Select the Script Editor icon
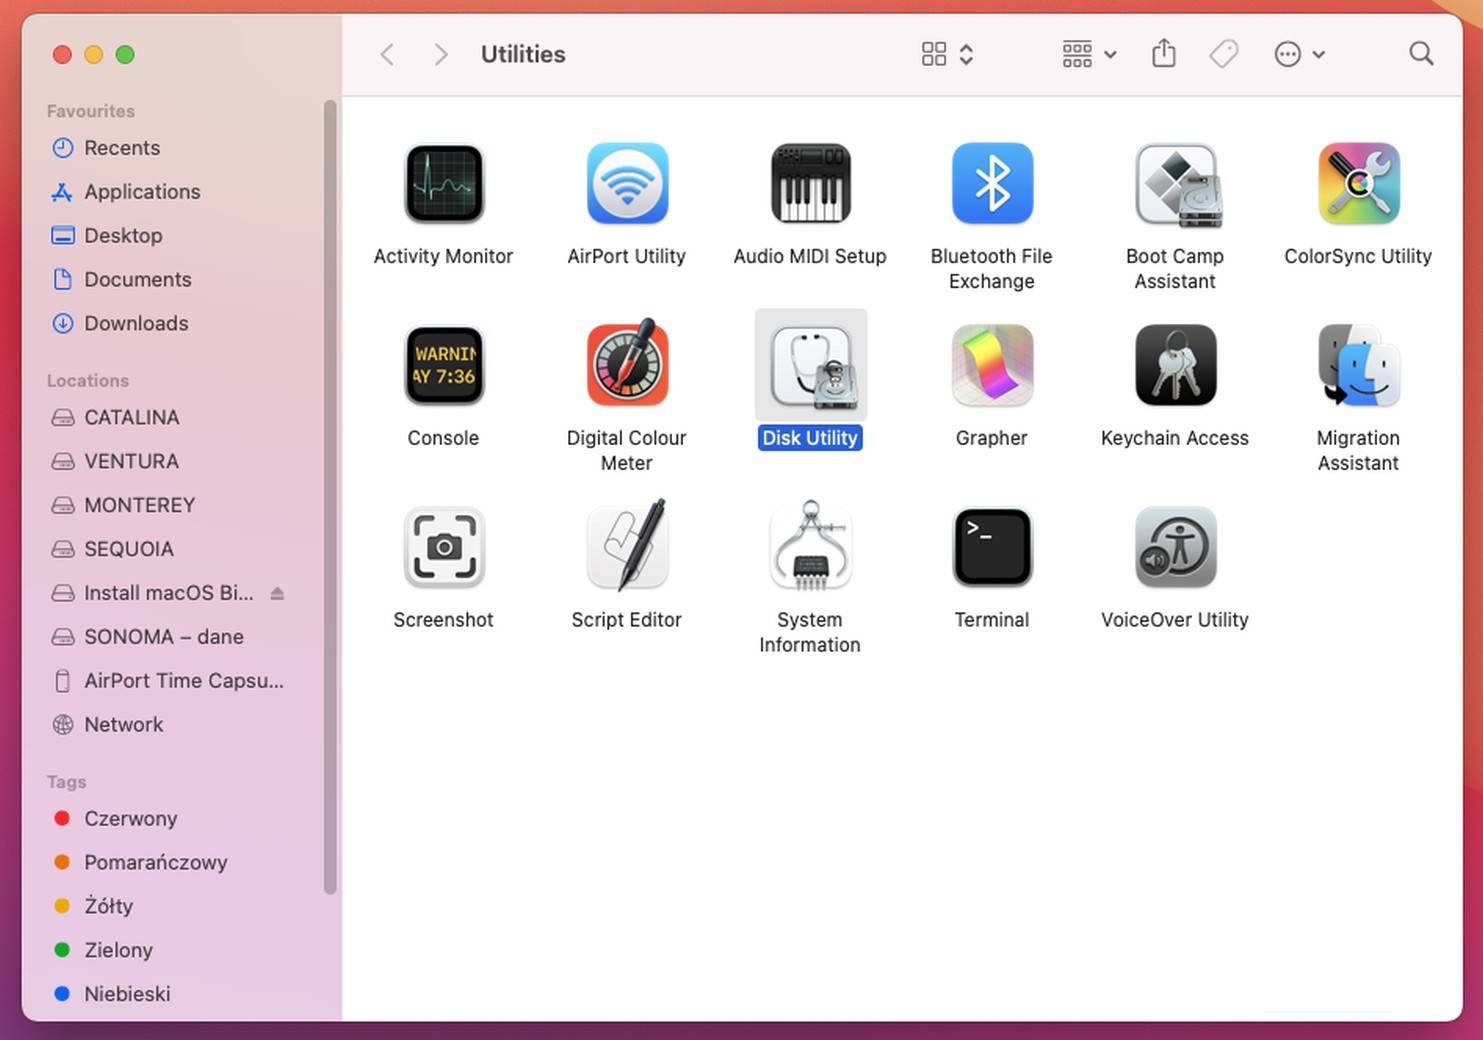 tap(628, 544)
